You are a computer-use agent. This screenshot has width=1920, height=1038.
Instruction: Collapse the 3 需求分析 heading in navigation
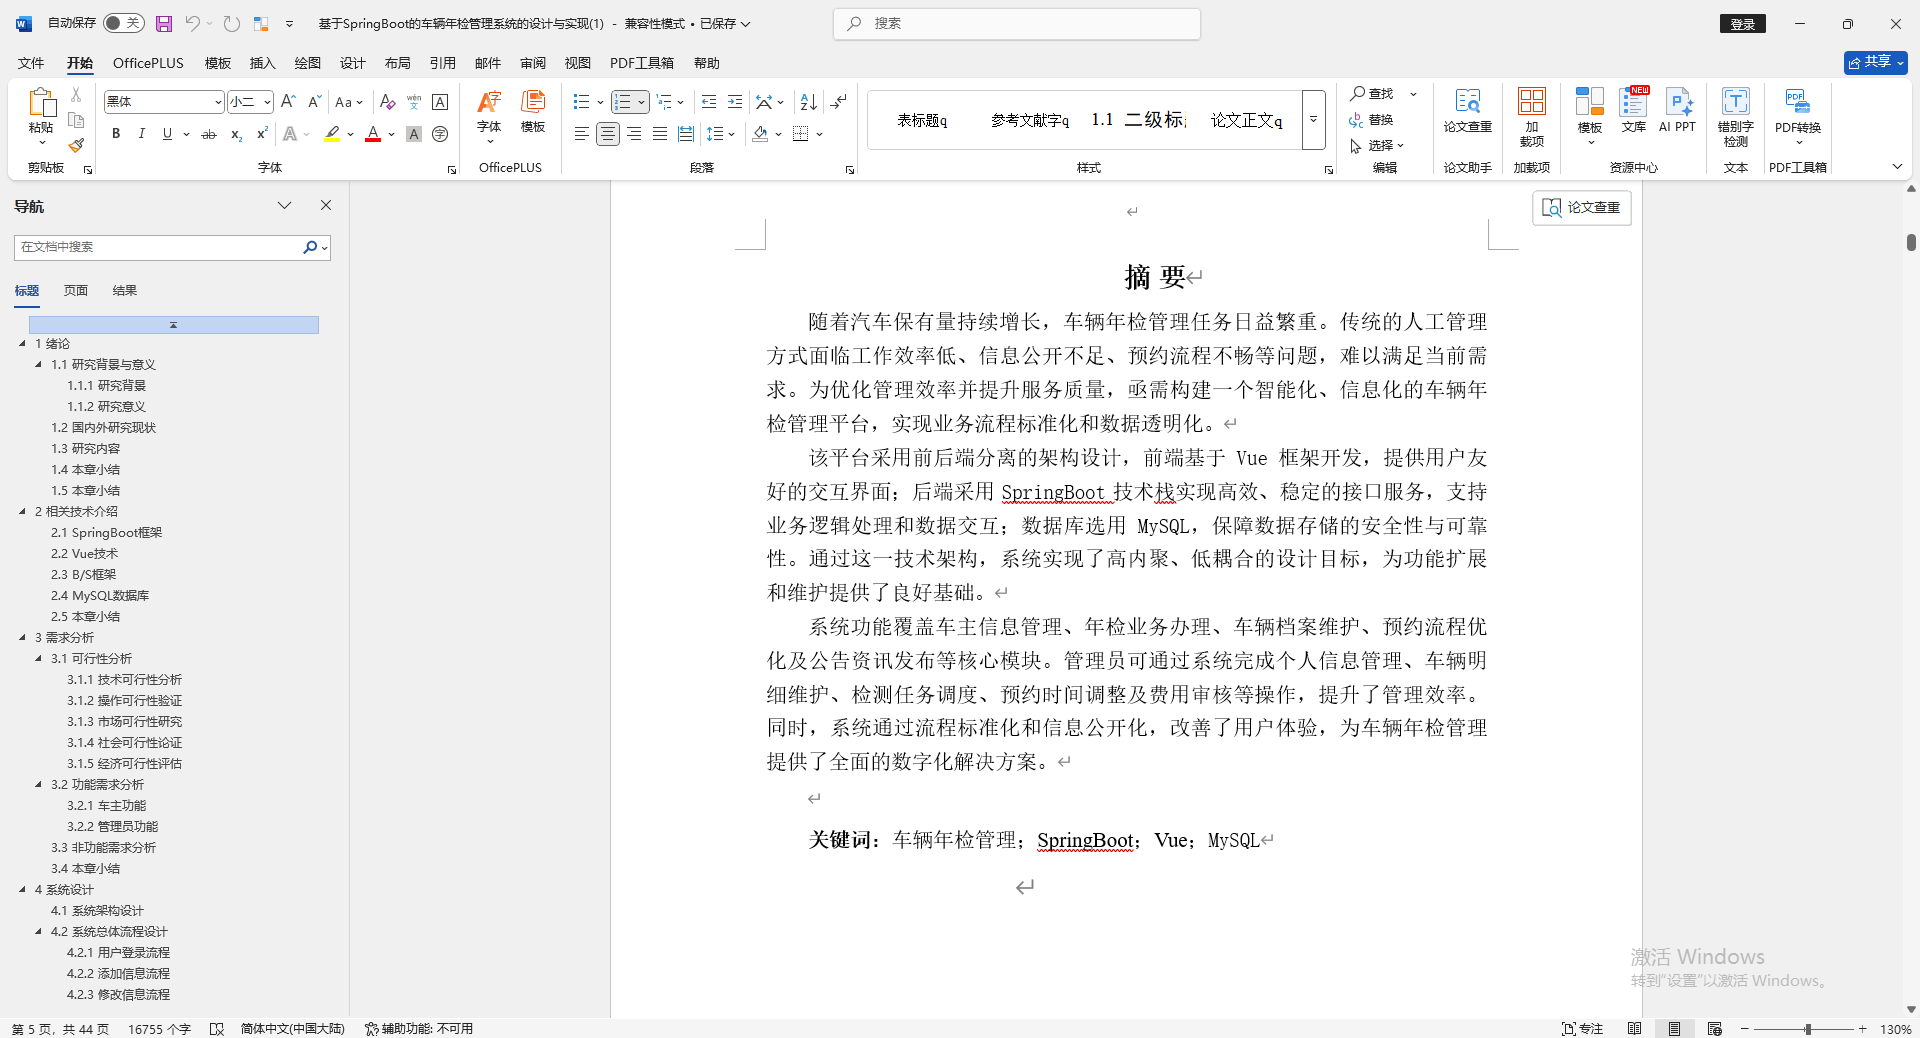[x=24, y=637]
